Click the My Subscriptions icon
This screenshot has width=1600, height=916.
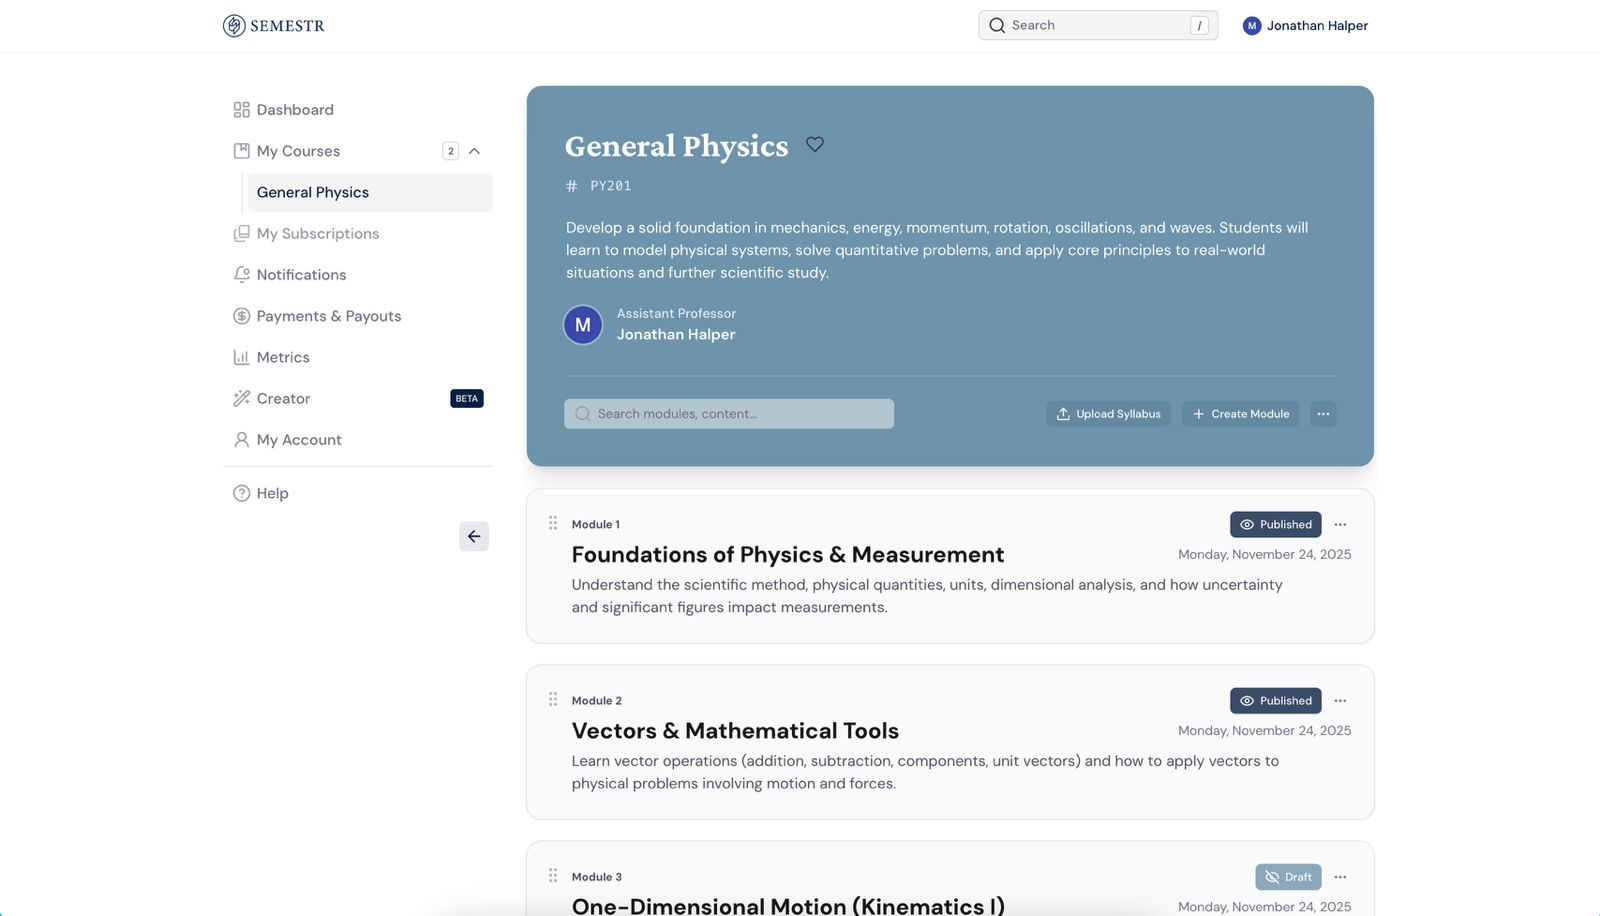pos(241,233)
